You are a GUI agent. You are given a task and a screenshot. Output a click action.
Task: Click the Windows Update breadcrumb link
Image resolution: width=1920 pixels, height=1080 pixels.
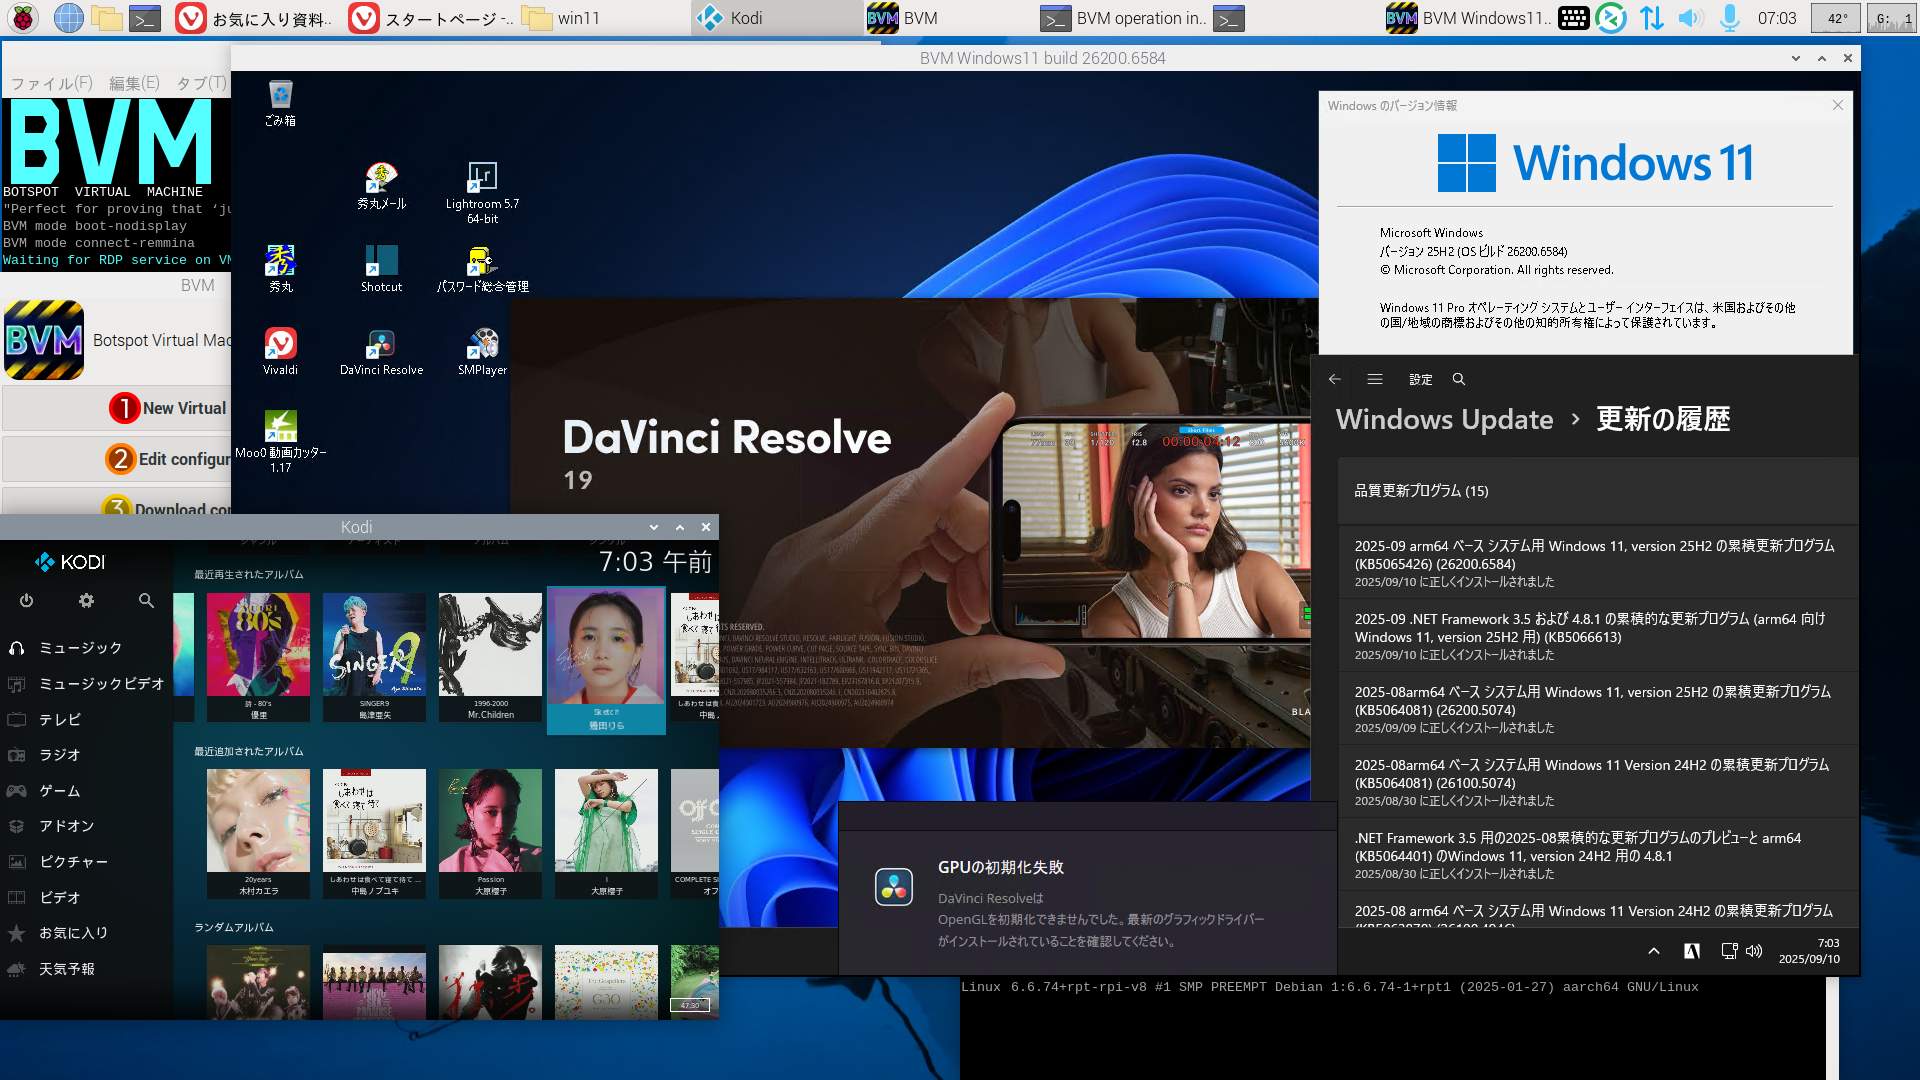(1444, 419)
